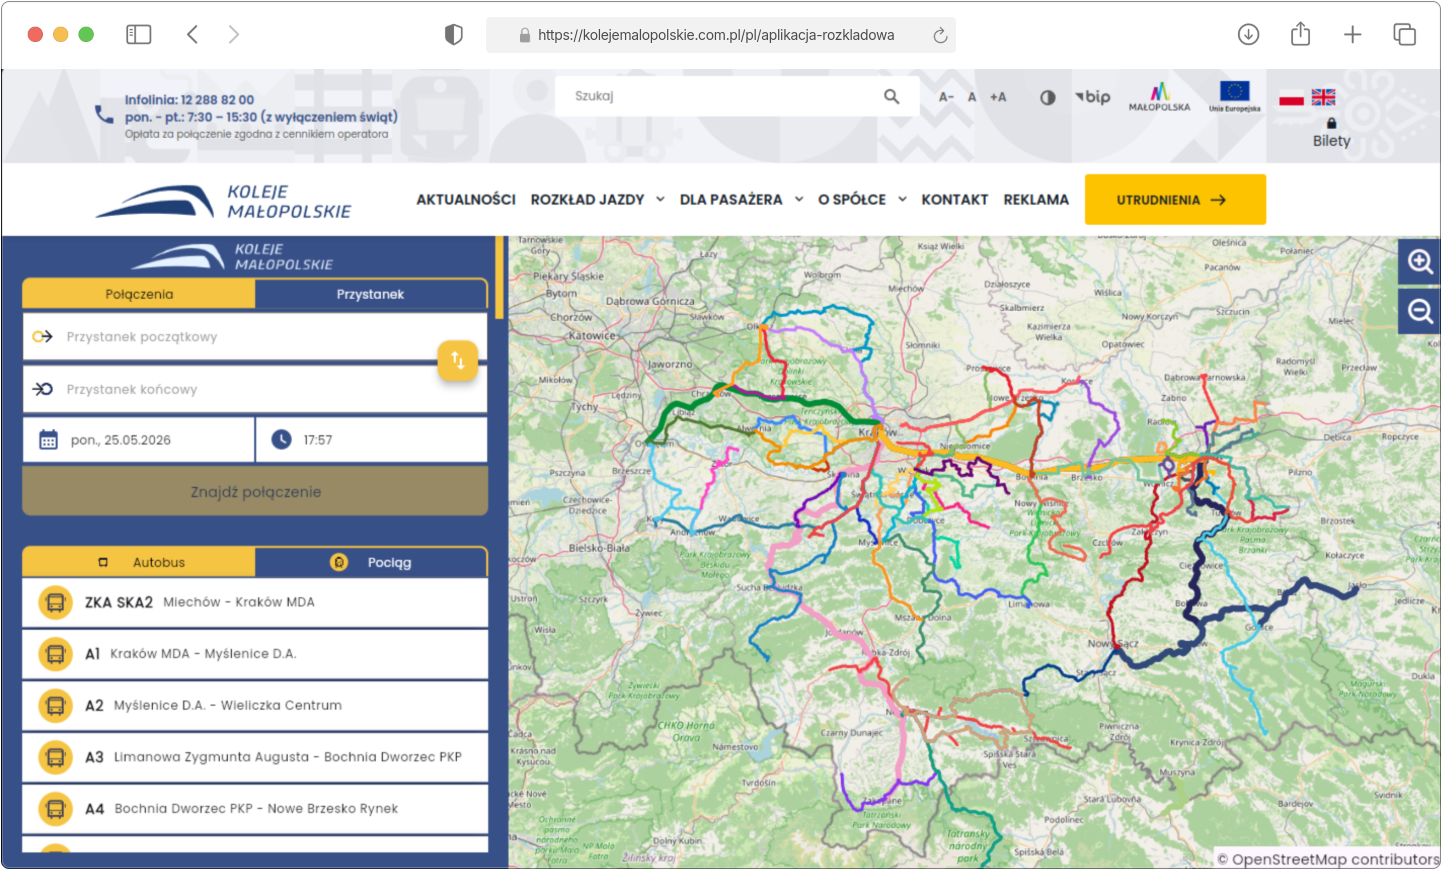Show Pociąg lines tab
Image resolution: width=1441 pixels, height=869 pixels.
371,562
